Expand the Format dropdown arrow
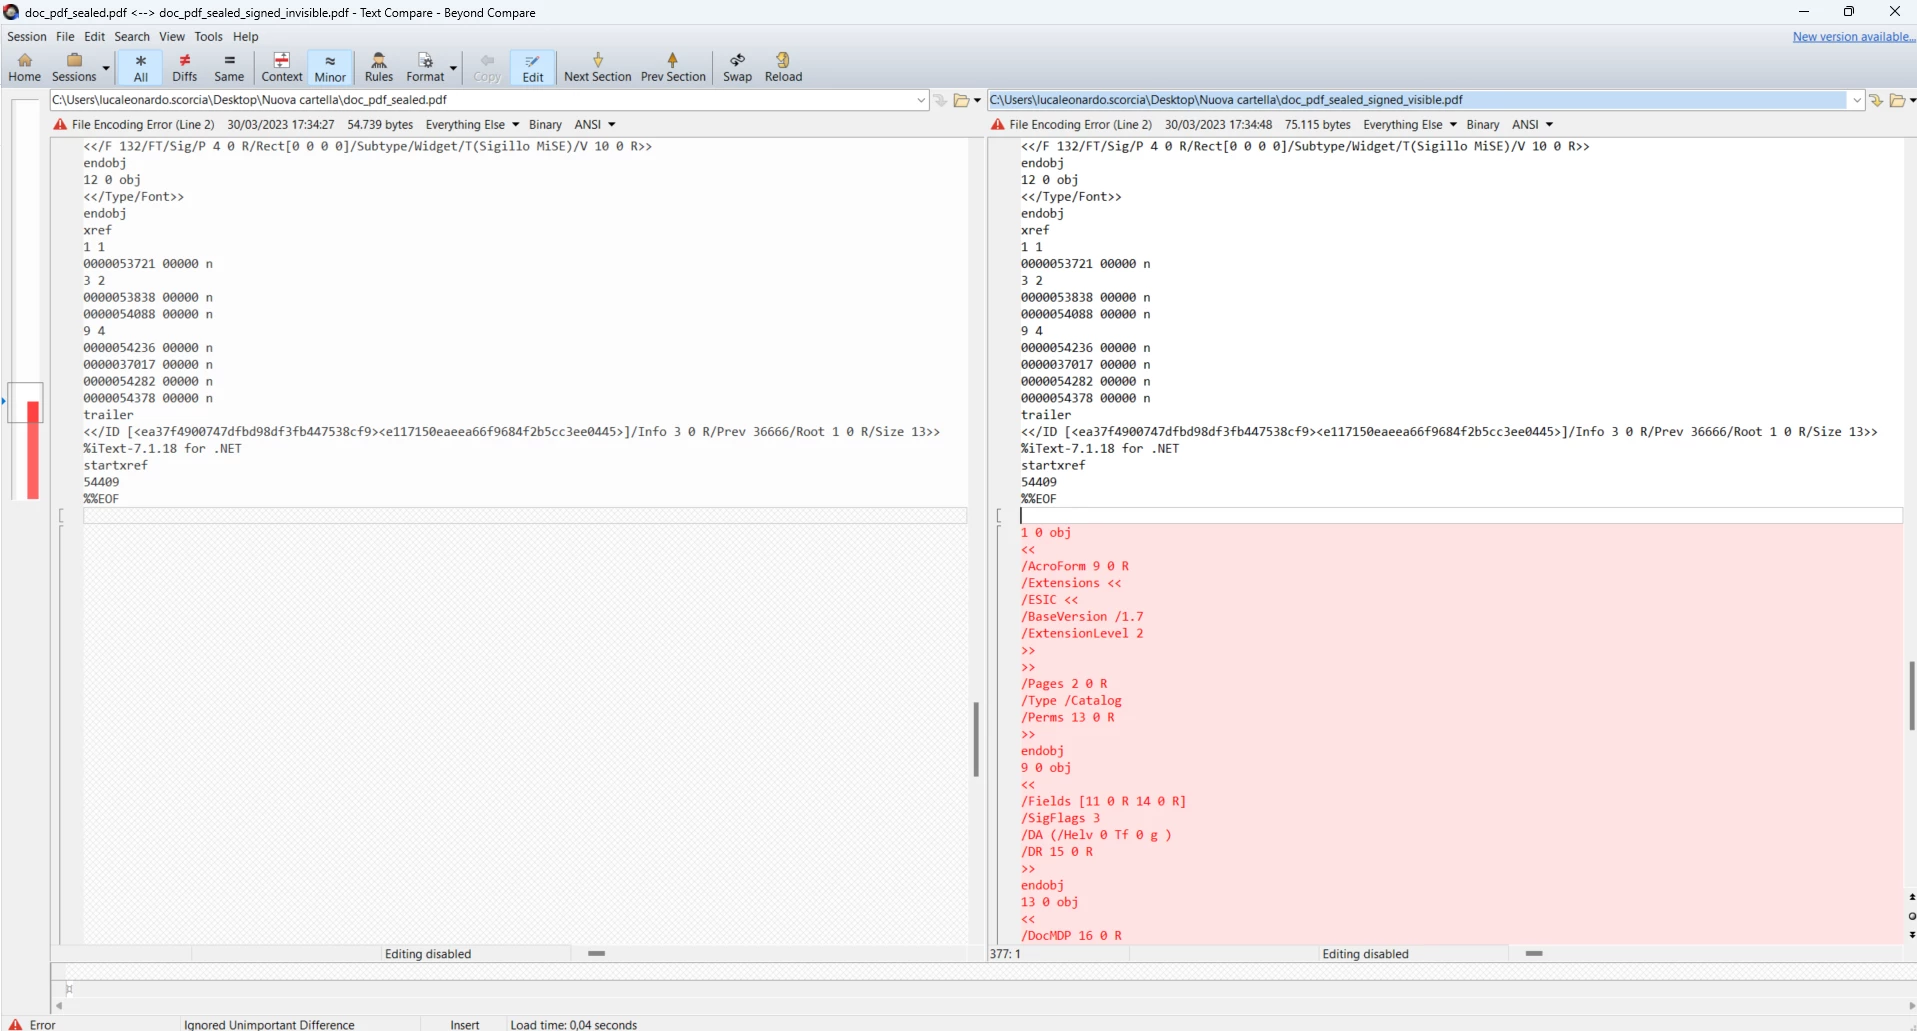 point(454,68)
